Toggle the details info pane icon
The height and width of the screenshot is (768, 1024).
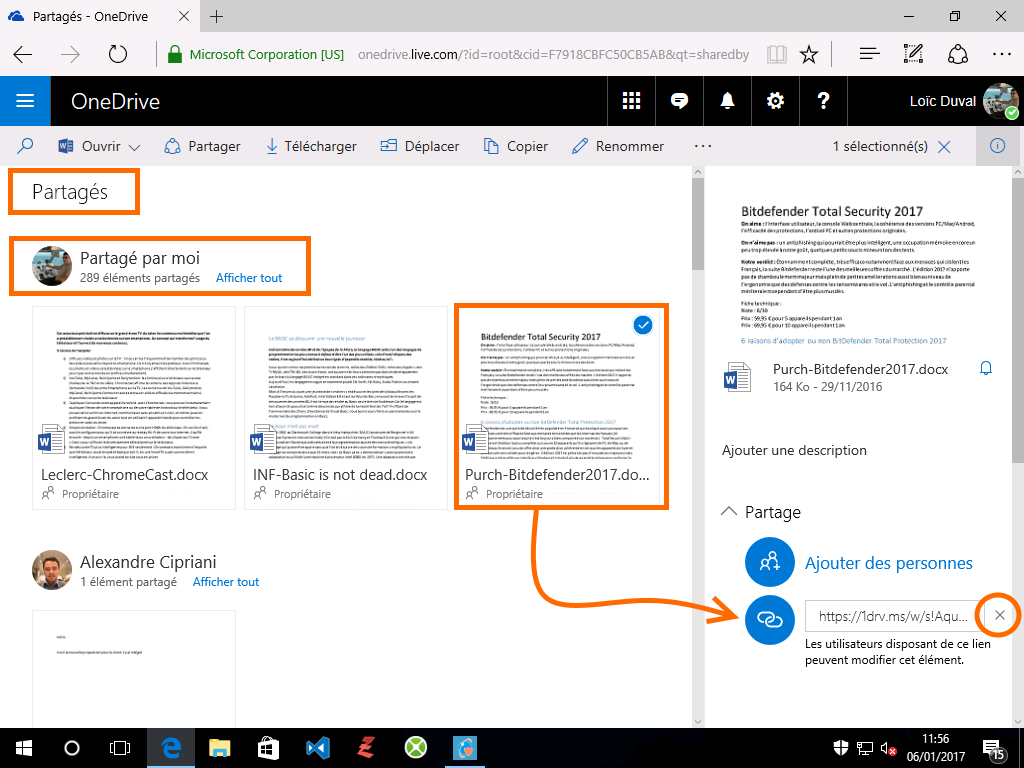coord(997,146)
